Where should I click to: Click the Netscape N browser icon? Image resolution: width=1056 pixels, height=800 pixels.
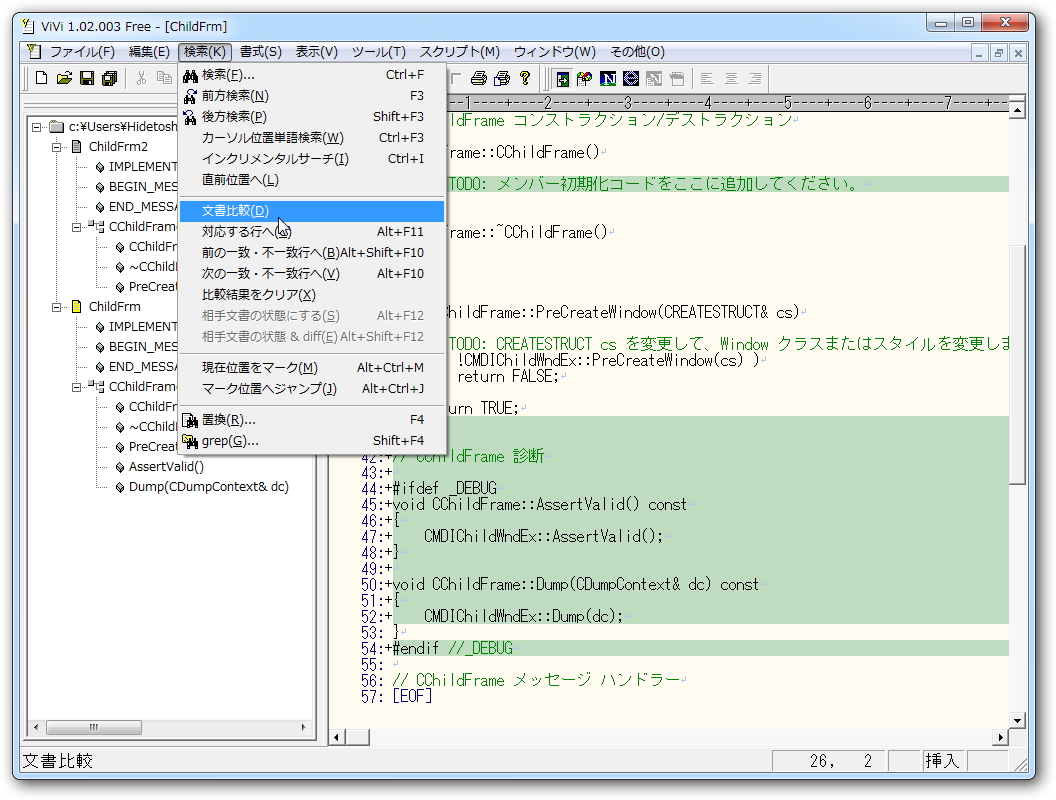point(607,79)
